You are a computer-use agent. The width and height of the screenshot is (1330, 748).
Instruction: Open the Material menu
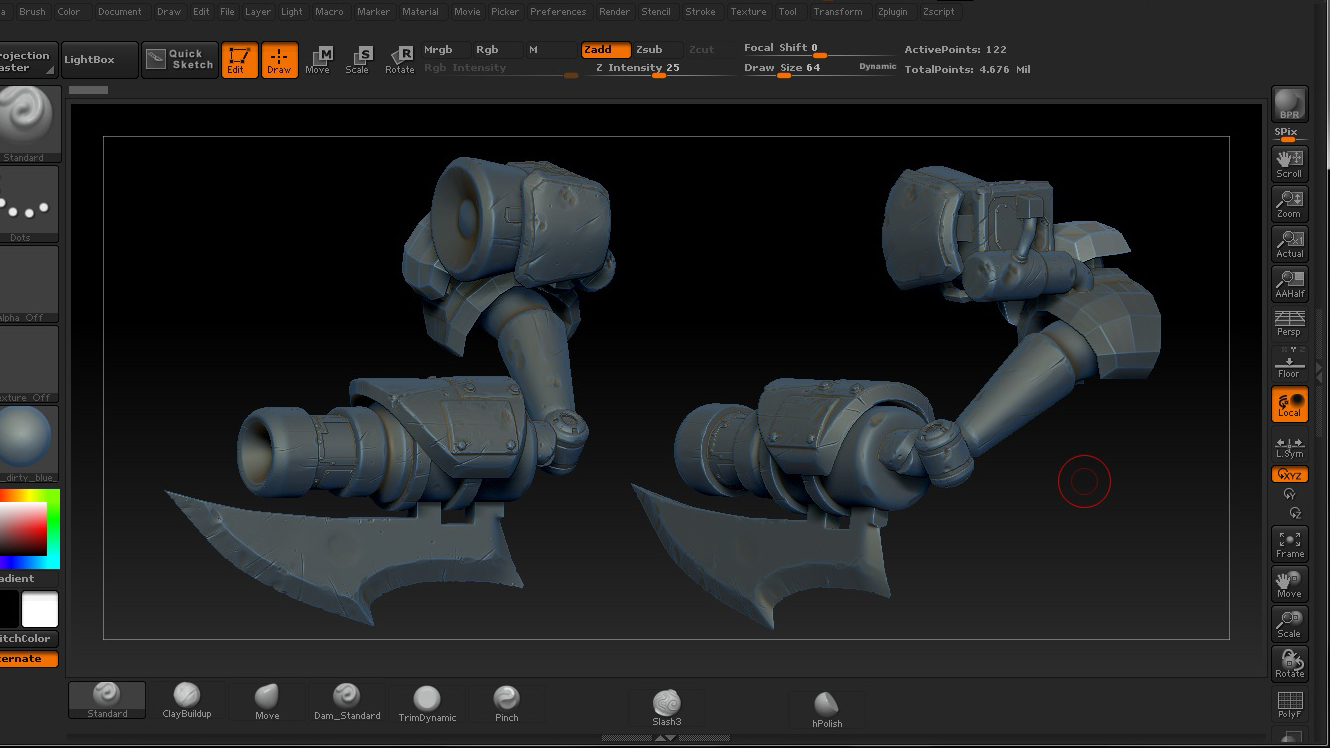point(420,12)
